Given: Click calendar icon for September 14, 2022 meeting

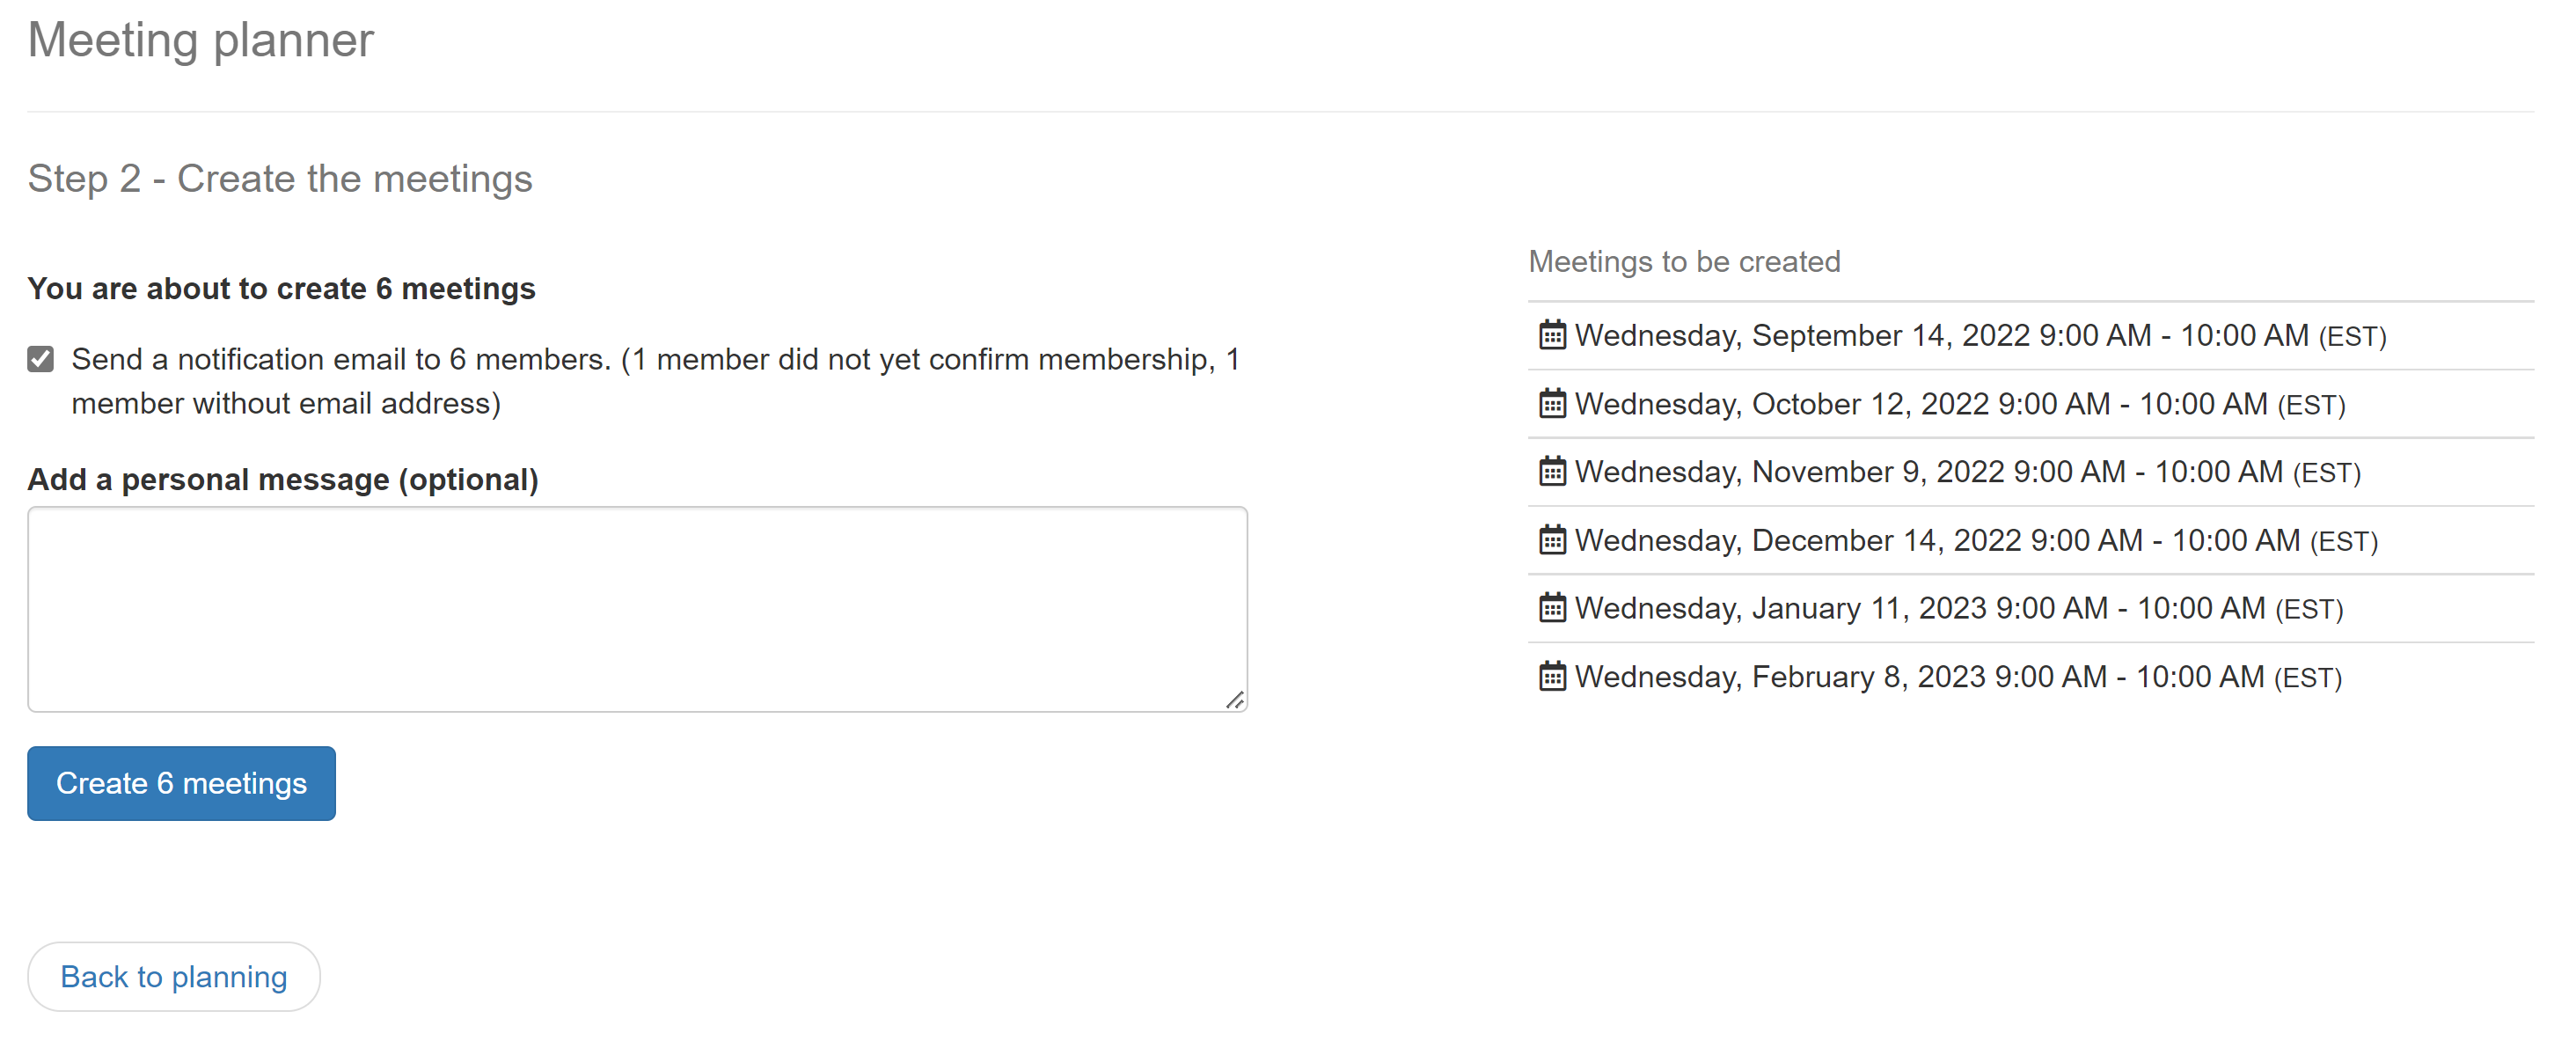Looking at the screenshot, I should click(x=1551, y=335).
